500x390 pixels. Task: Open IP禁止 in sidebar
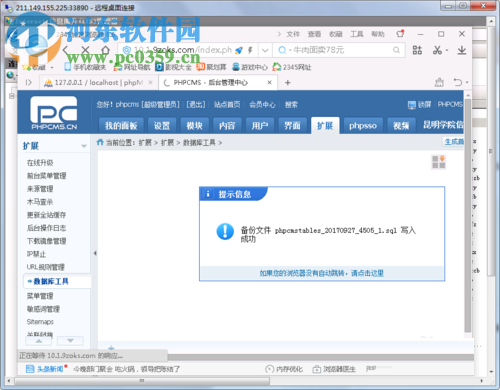click(36, 254)
